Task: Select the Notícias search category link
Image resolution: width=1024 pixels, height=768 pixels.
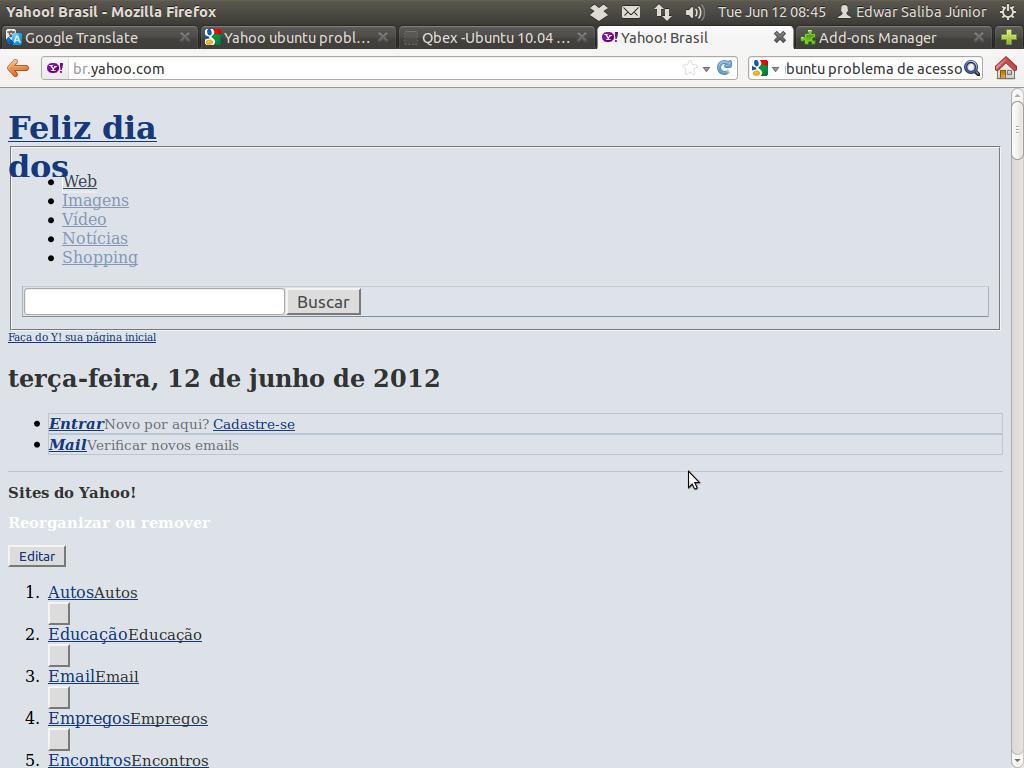Action: click(x=95, y=238)
